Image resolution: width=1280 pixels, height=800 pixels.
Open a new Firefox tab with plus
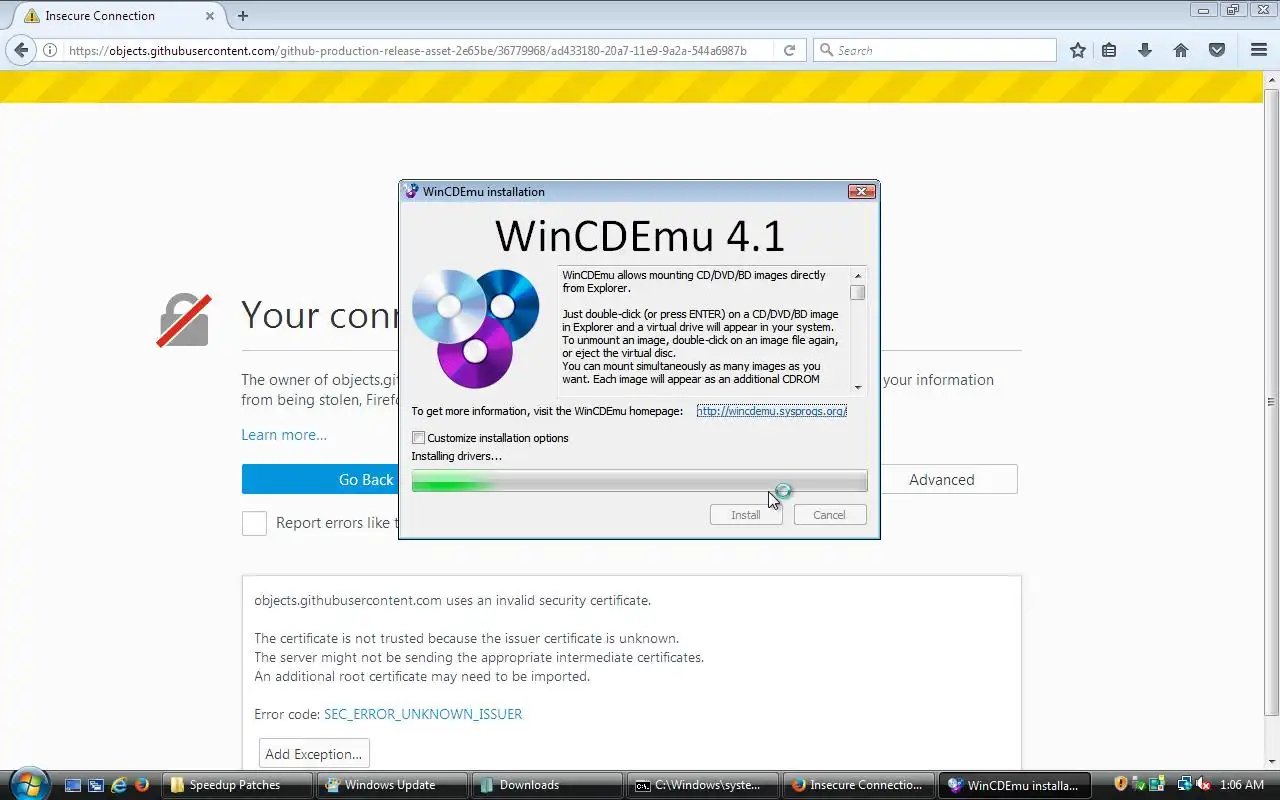point(243,16)
